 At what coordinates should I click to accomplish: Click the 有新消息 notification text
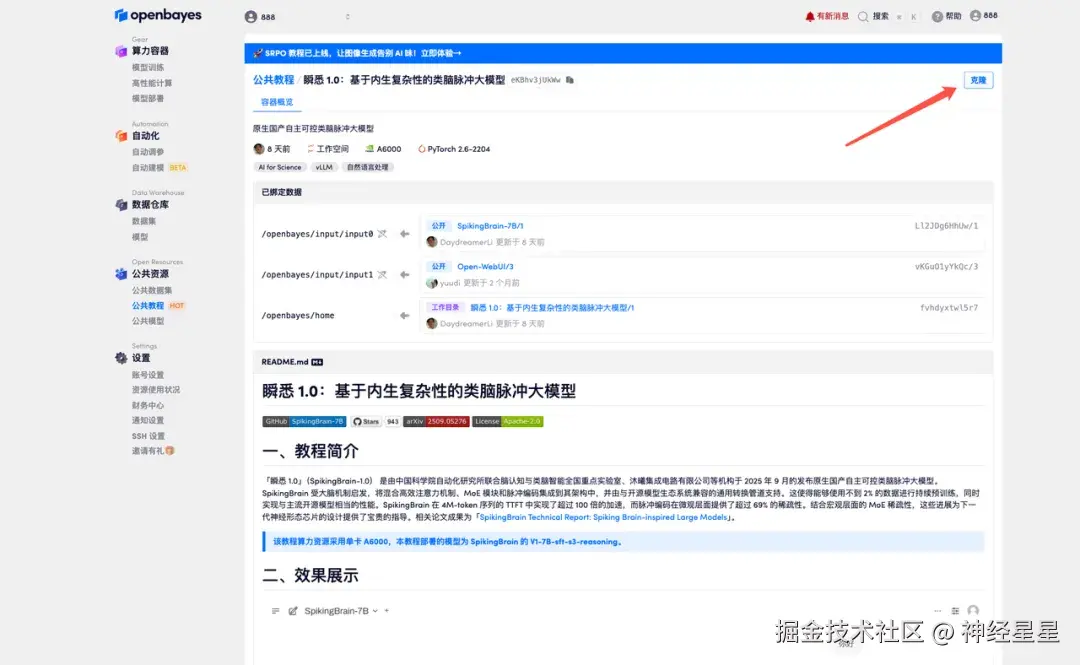pyautogui.click(x=833, y=17)
